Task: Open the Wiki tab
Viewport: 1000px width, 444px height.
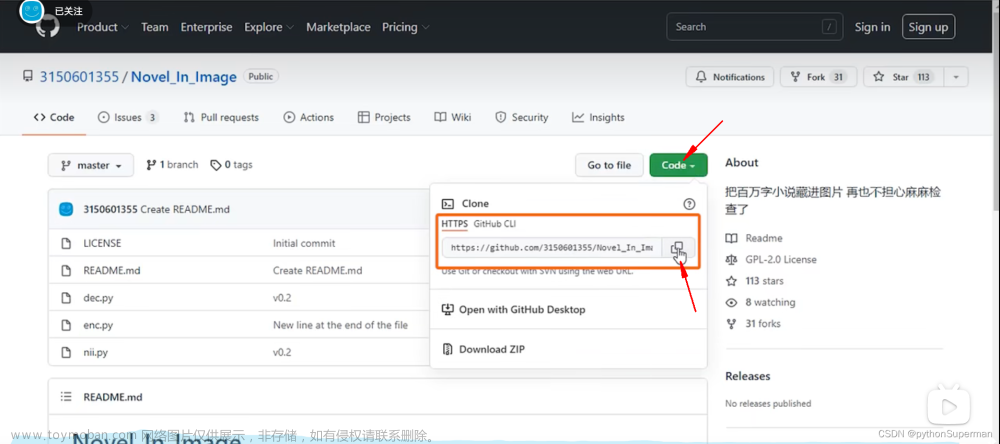Action: 453,117
